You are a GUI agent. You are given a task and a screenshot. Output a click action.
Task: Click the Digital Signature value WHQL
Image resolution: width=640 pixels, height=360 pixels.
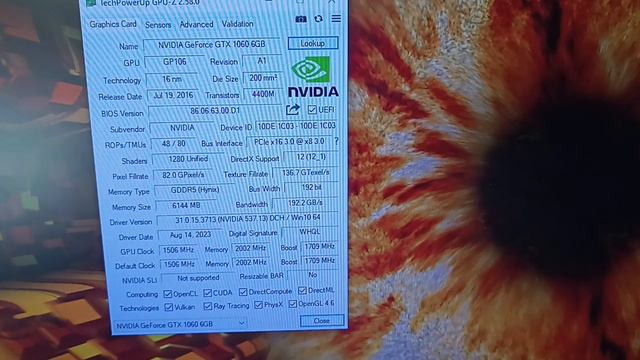pyautogui.click(x=310, y=232)
